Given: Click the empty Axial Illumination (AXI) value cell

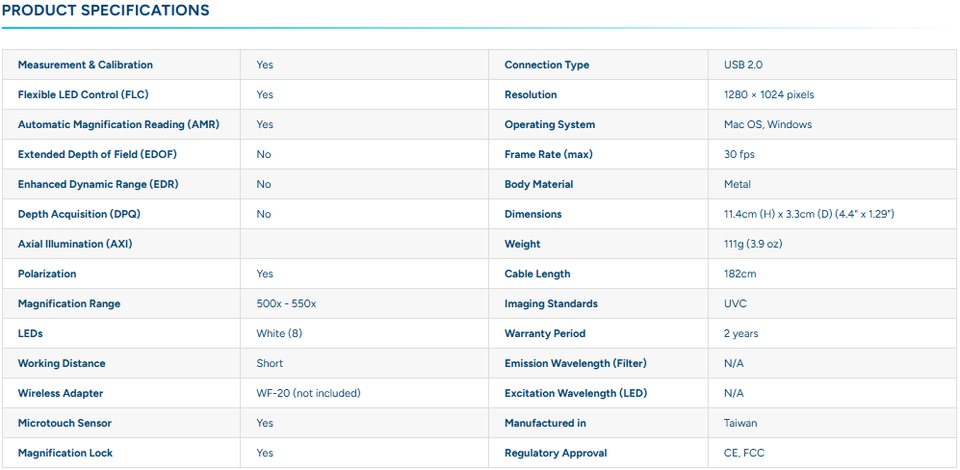Looking at the screenshot, I should [364, 244].
